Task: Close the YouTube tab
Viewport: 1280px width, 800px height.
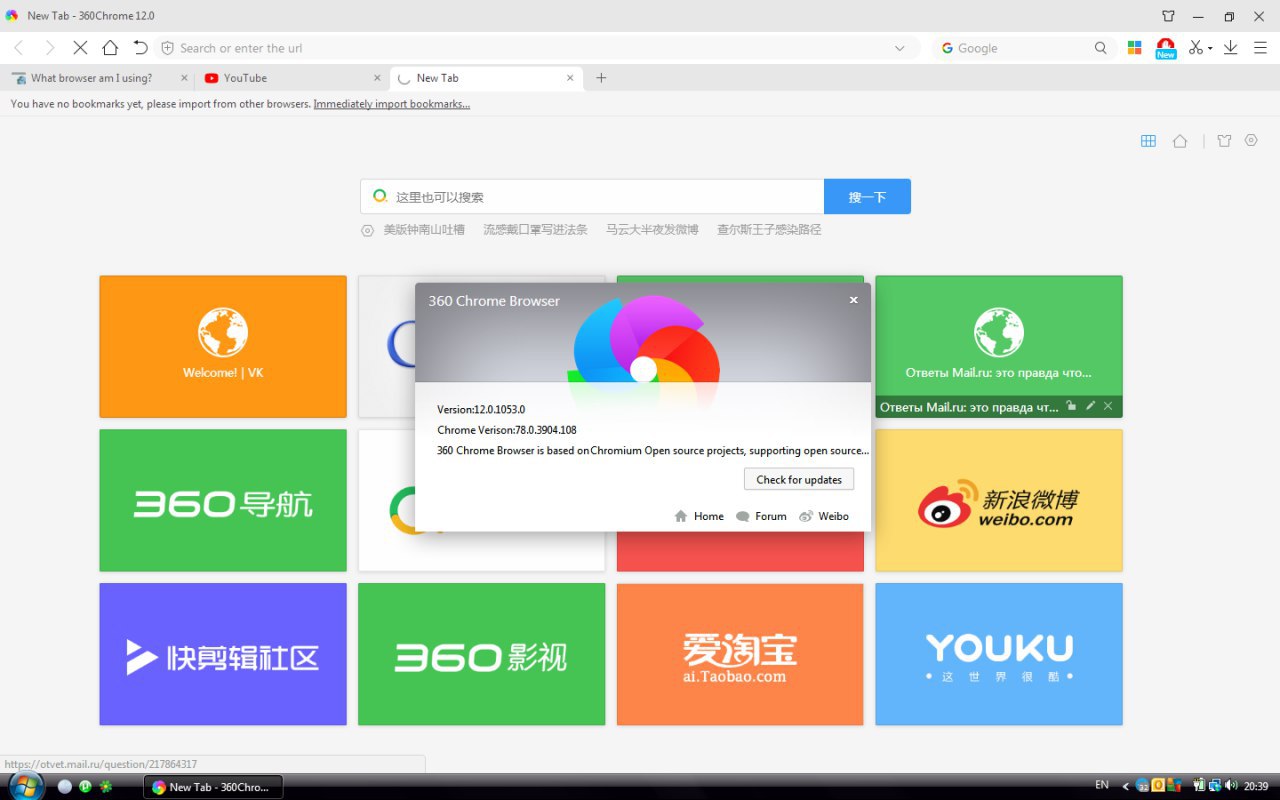Action: 377,78
